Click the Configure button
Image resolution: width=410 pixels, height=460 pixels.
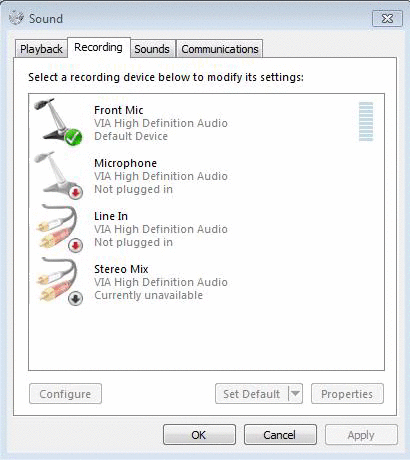click(x=65, y=394)
